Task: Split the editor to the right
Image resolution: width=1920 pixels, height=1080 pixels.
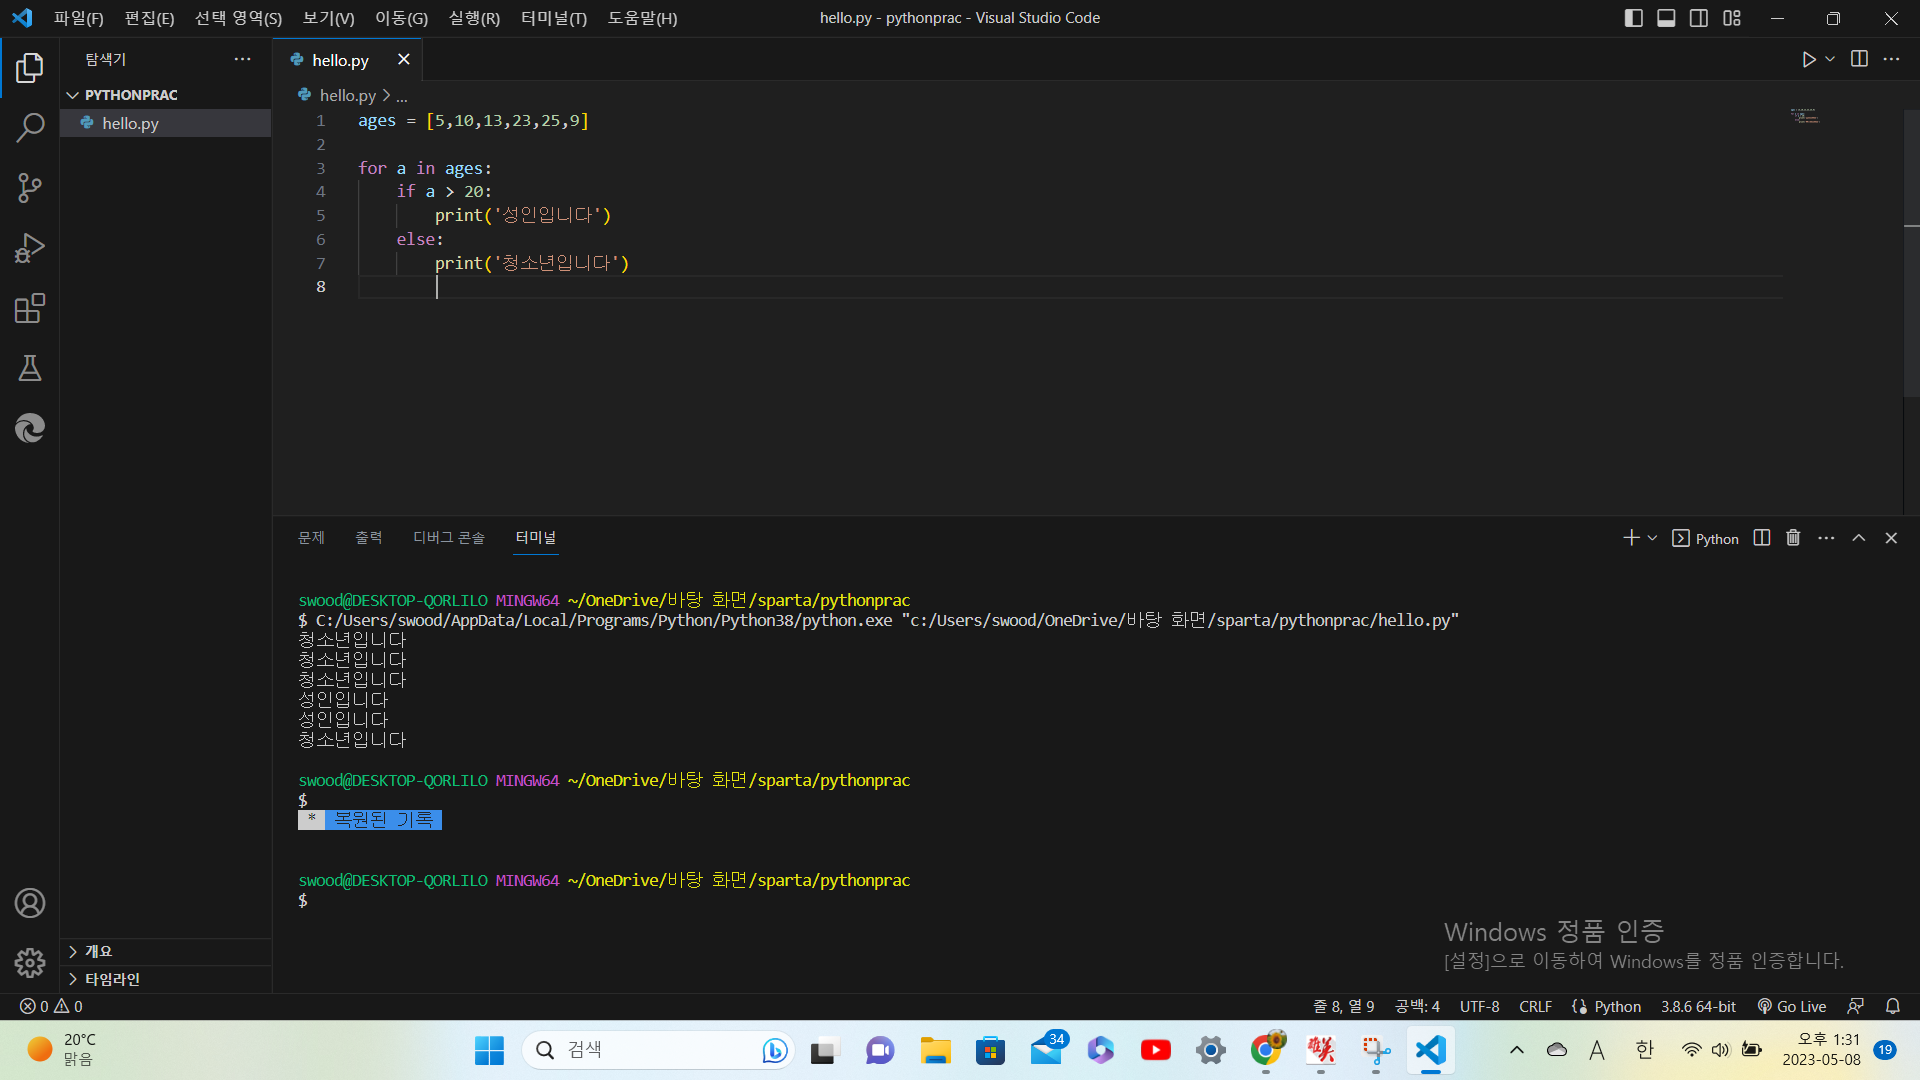Action: pos(1859,59)
